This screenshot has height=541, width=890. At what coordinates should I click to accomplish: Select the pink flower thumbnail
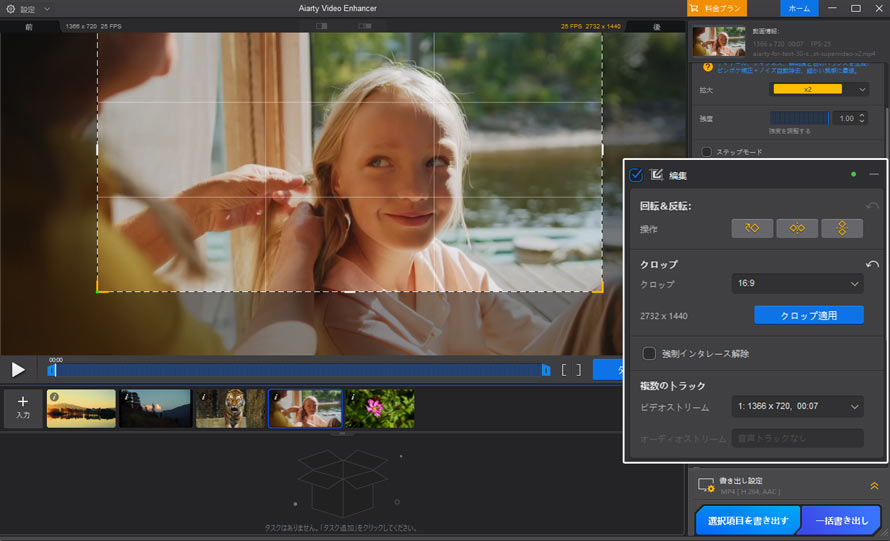pyautogui.click(x=380, y=408)
